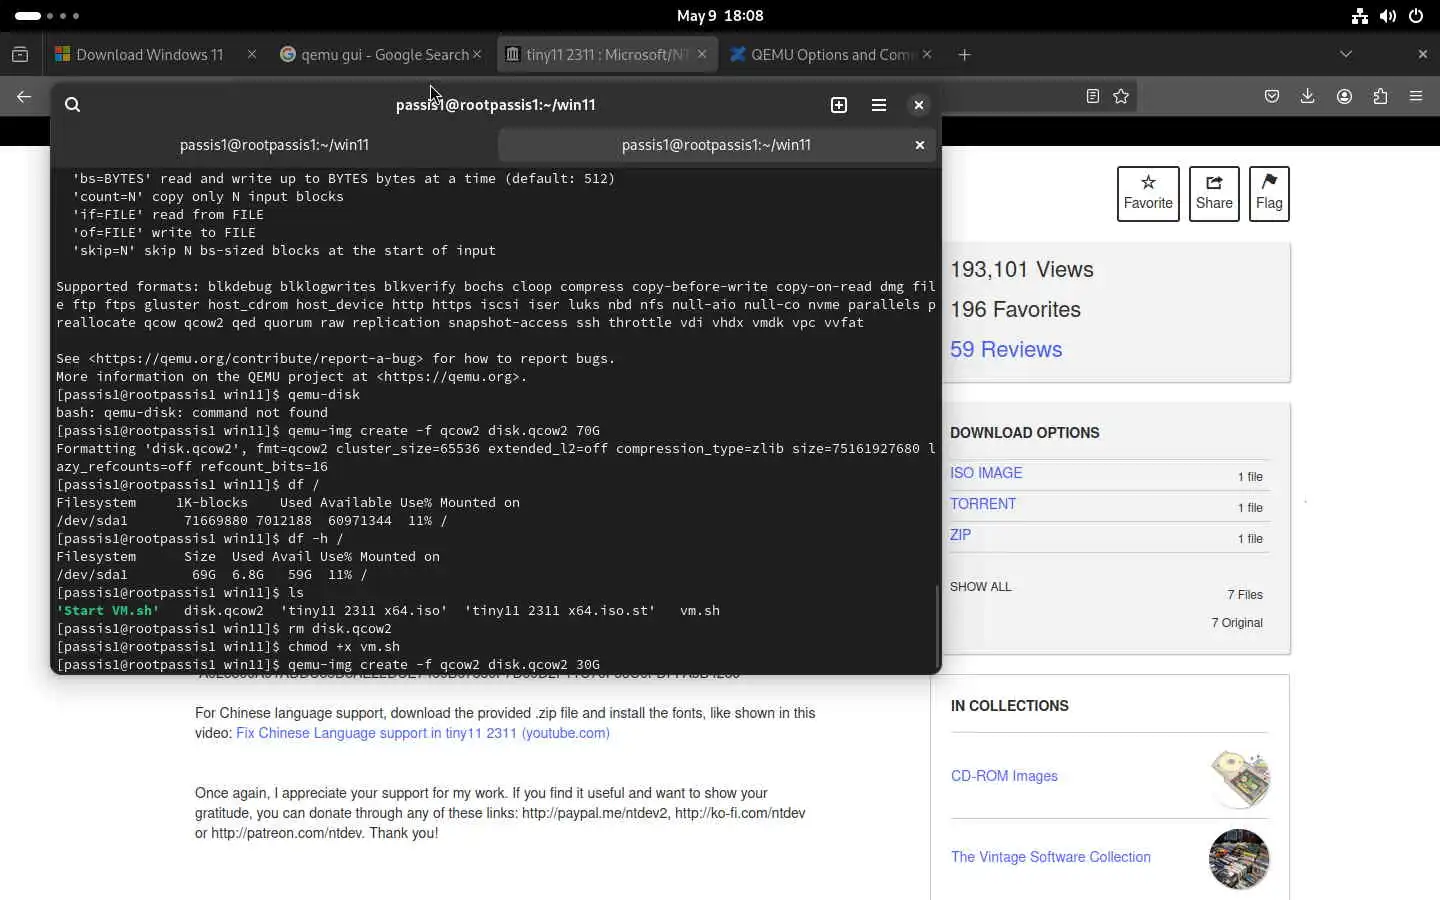Click the Vintage Software Collection thumbnail
Screen dimensions: 1440x900
1239,859
